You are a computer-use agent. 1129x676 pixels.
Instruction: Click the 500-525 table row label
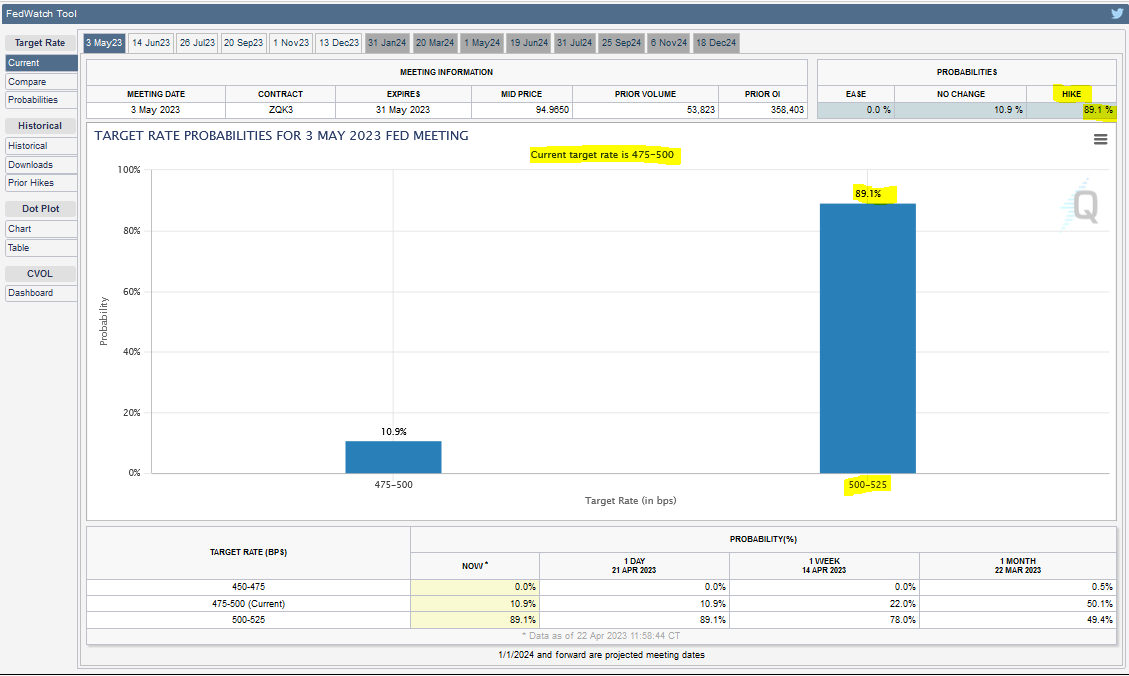click(x=248, y=620)
